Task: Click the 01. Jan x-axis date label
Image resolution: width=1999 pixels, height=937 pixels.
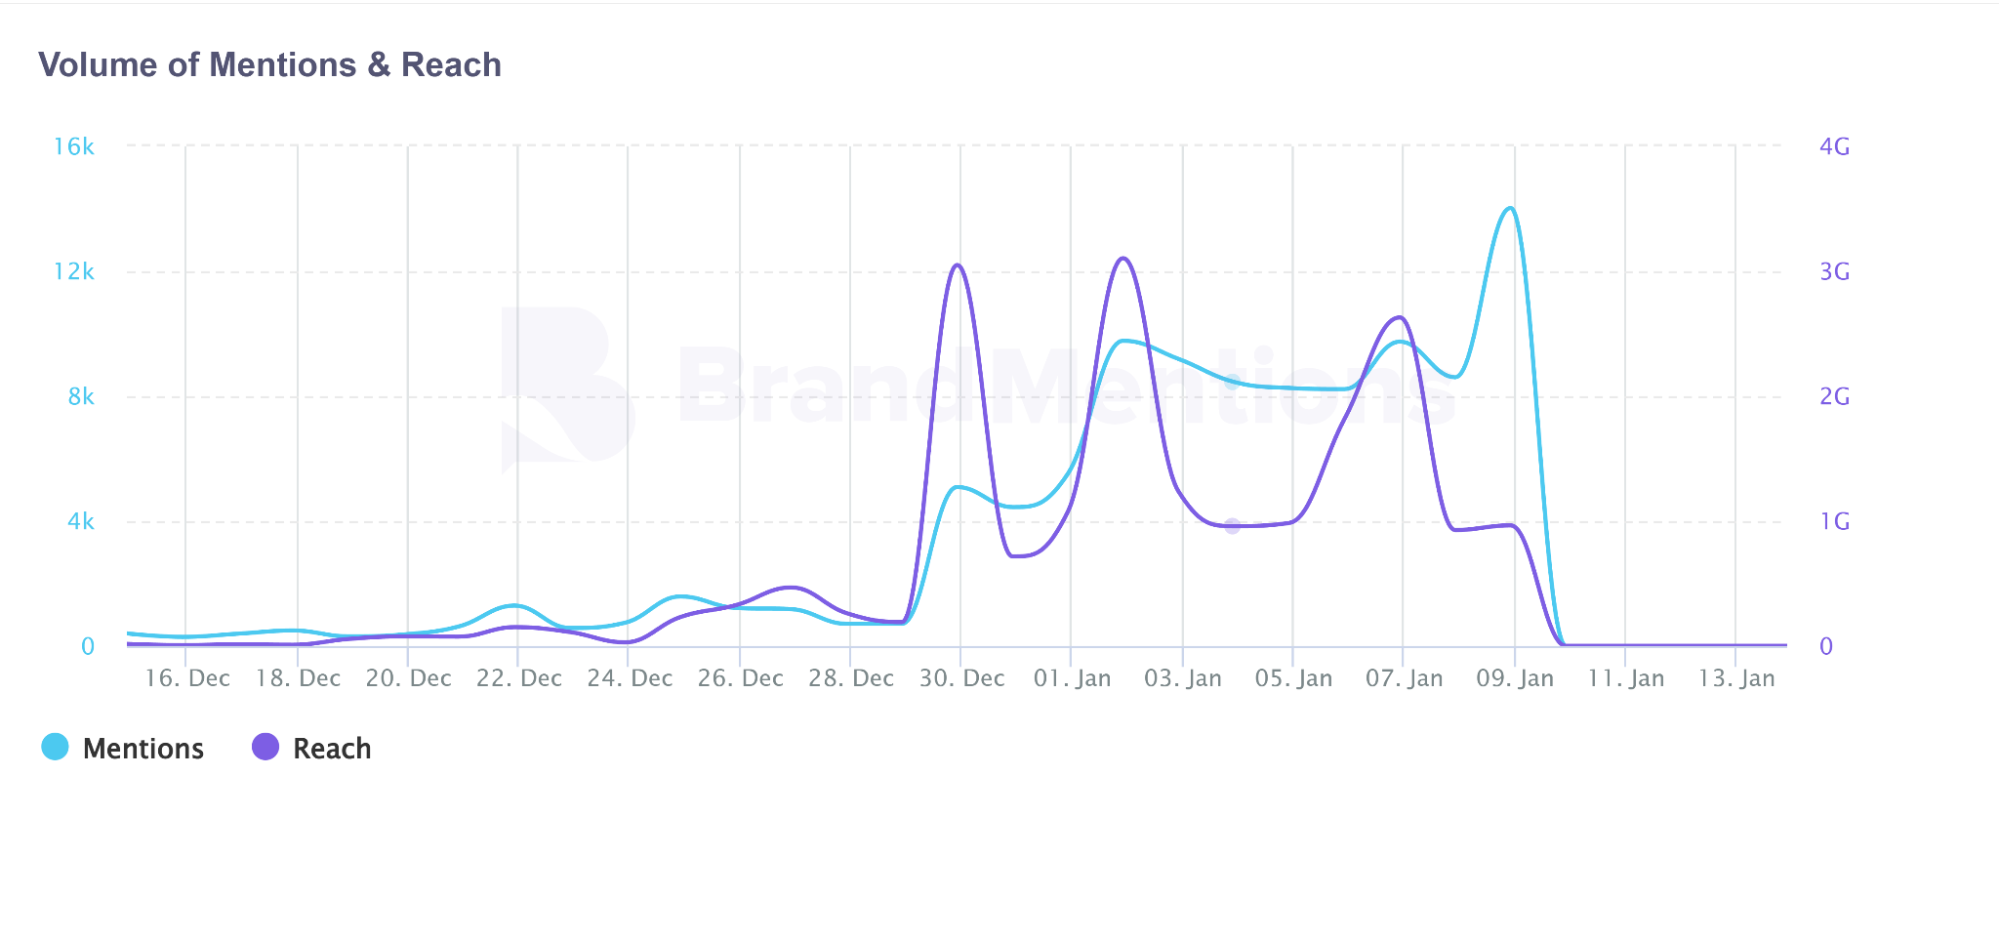Action: tap(1072, 678)
